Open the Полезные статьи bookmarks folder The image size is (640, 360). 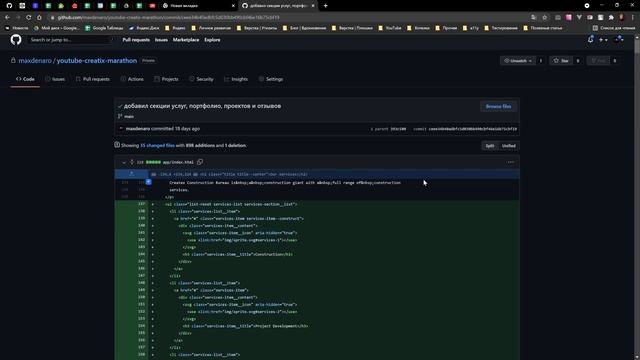click(x=542, y=28)
